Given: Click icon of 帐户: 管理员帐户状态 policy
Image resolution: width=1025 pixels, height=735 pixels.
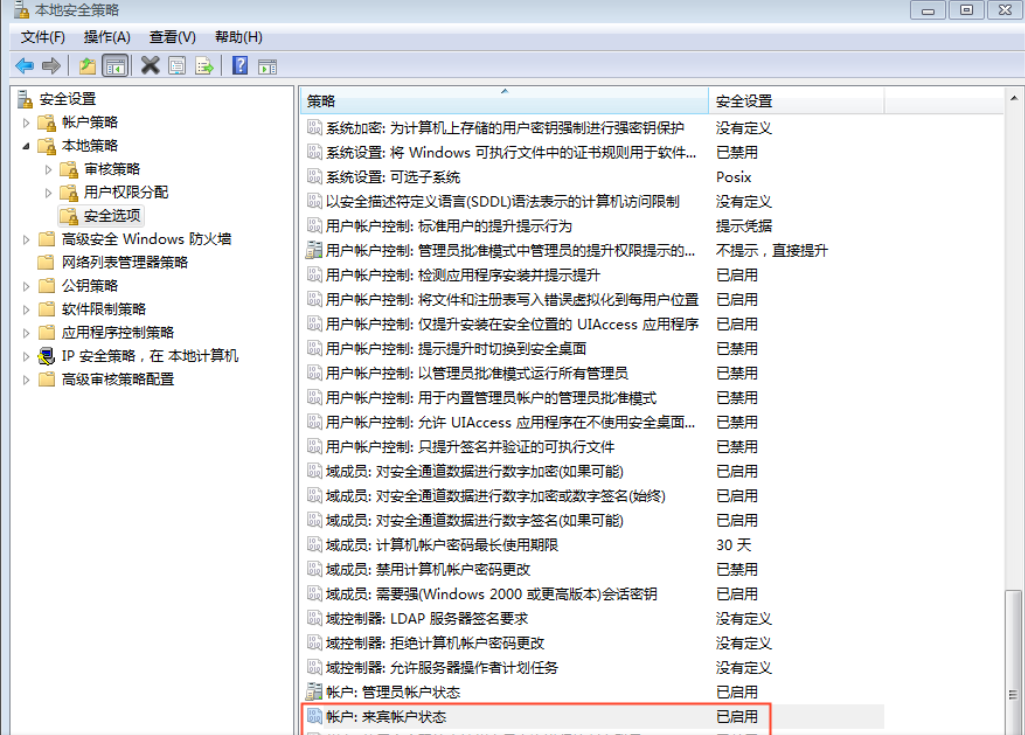Looking at the screenshot, I should click(314, 691).
